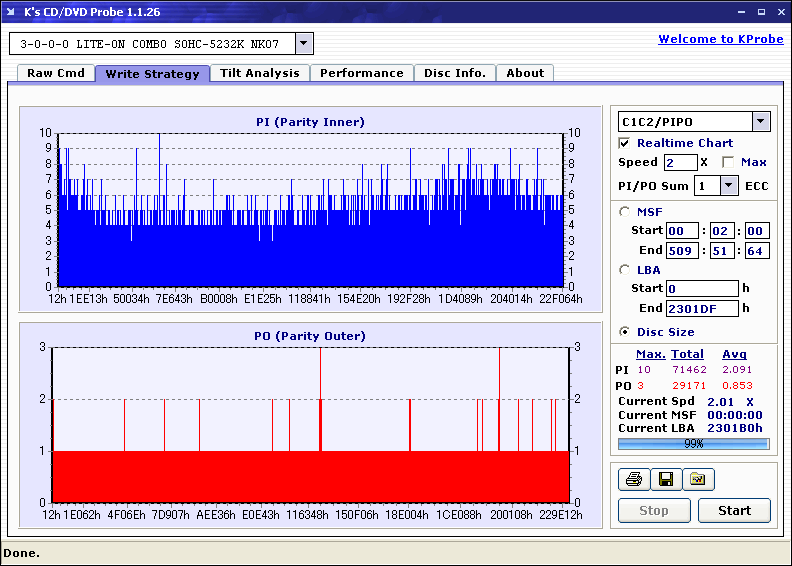Expand the C1C2/PIPO test type dropdown
The width and height of the screenshot is (792, 566).
click(x=760, y=122)
